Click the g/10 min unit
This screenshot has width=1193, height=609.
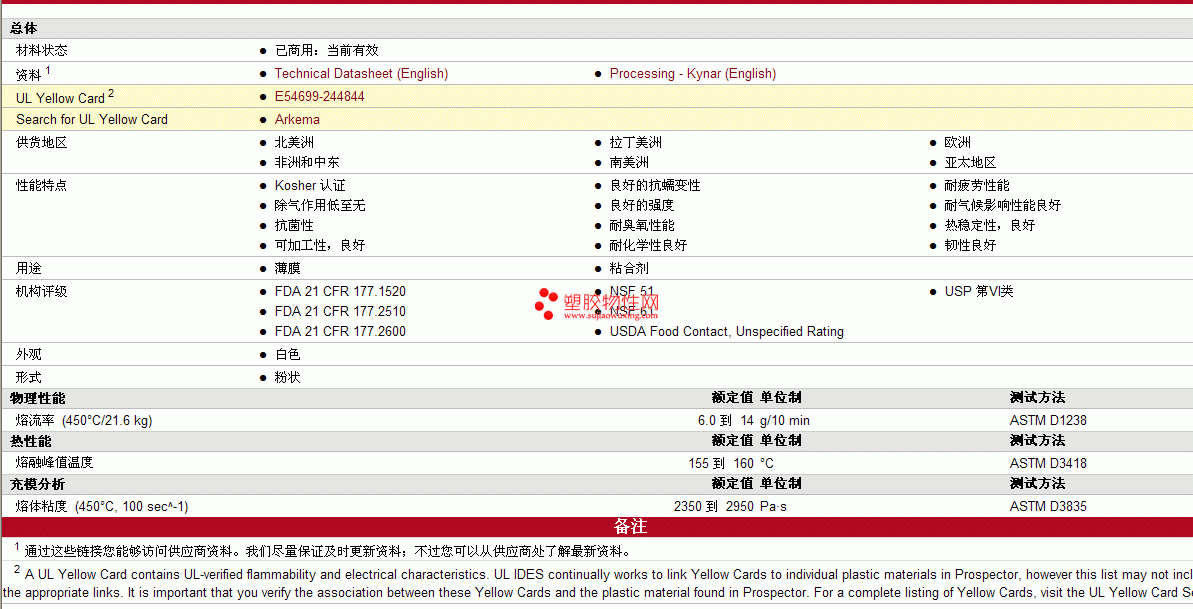(x=785, y=420)
